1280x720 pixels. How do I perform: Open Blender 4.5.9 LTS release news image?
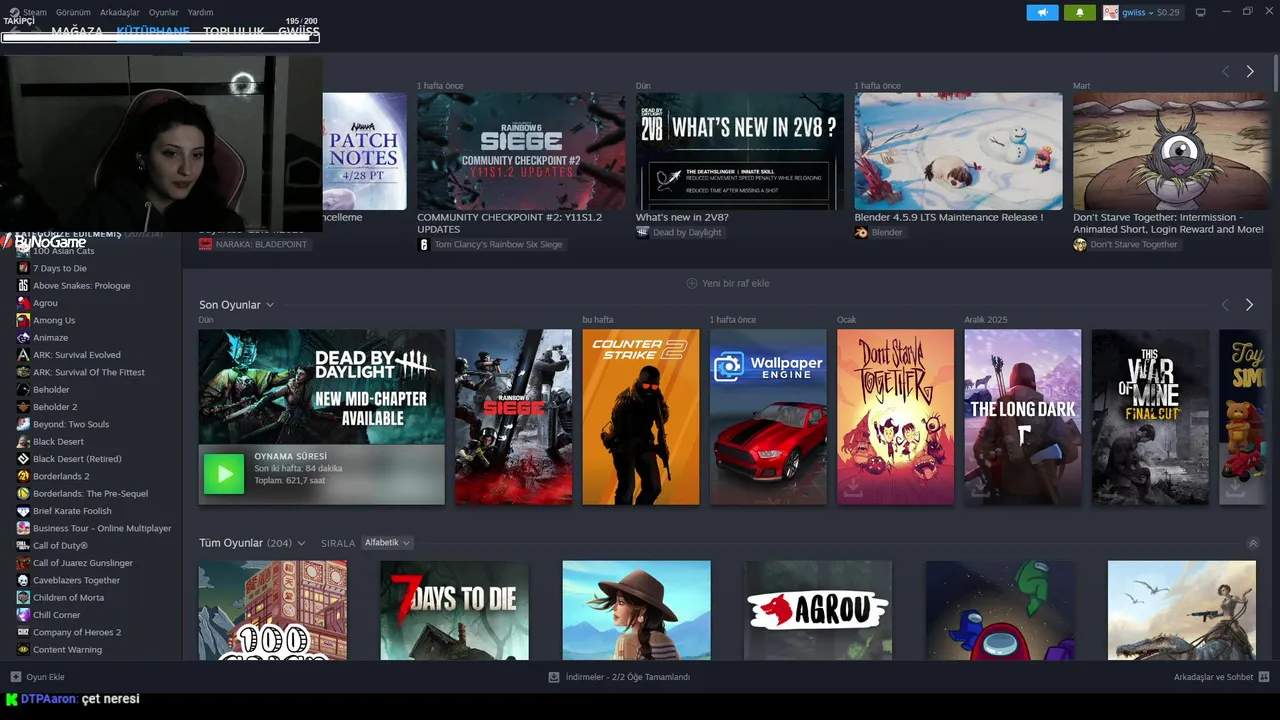pyautogui.click(x=958, y=151)
